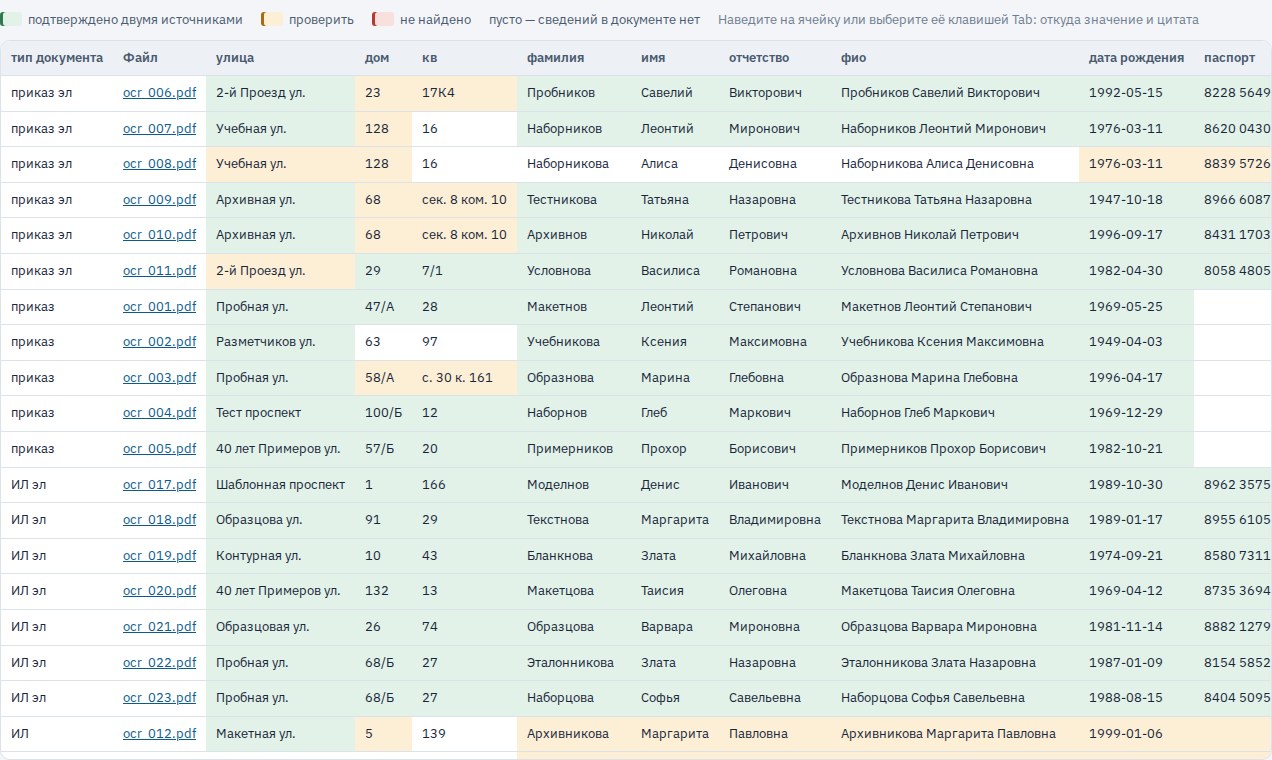Click the street cell "Тест проспект"
Screen dimensions: 1272x760
coord(280,413)
